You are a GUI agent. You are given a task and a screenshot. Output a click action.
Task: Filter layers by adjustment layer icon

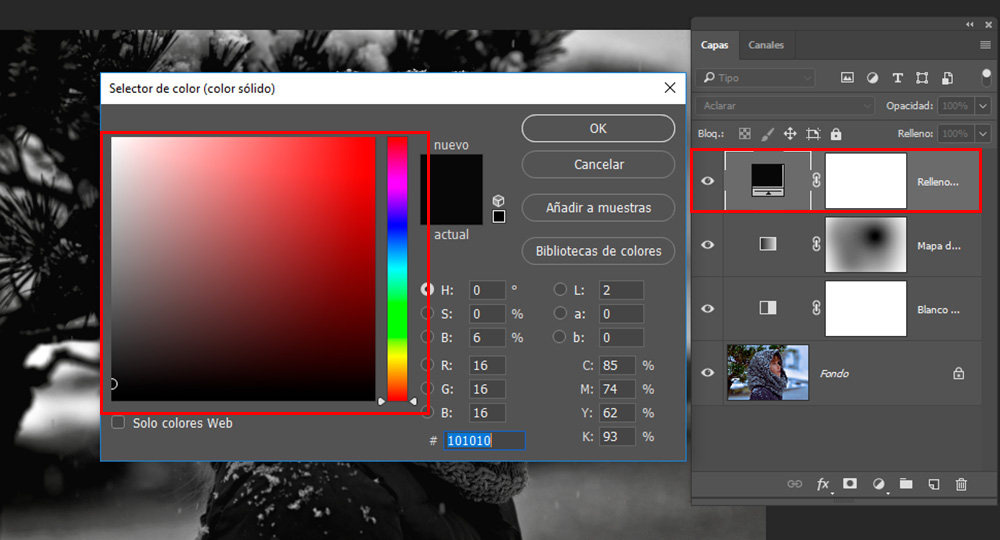click(872, 78)
